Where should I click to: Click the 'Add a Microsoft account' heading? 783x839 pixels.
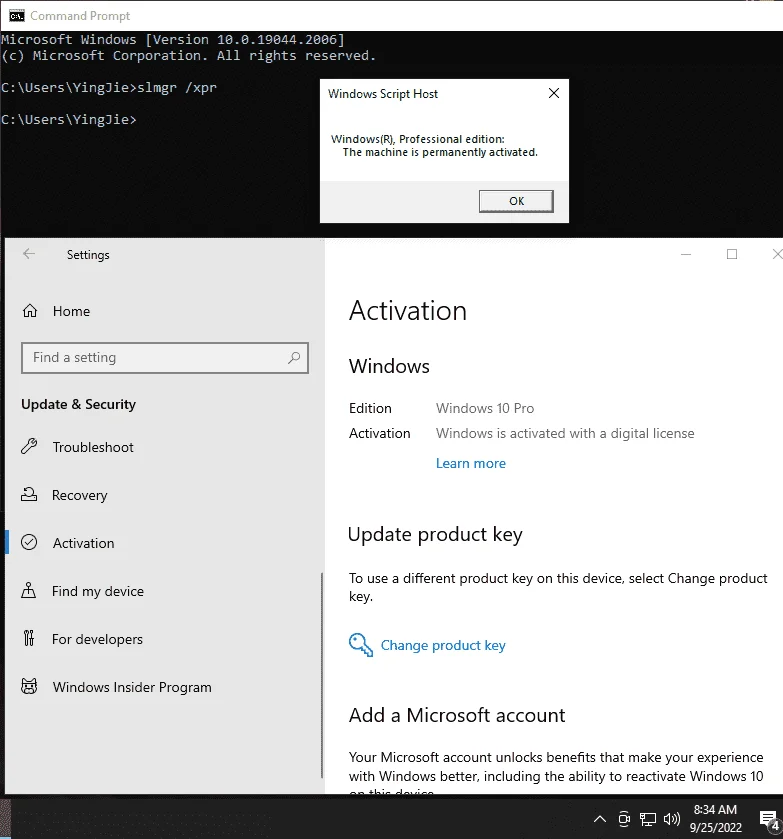coord(457,715)
